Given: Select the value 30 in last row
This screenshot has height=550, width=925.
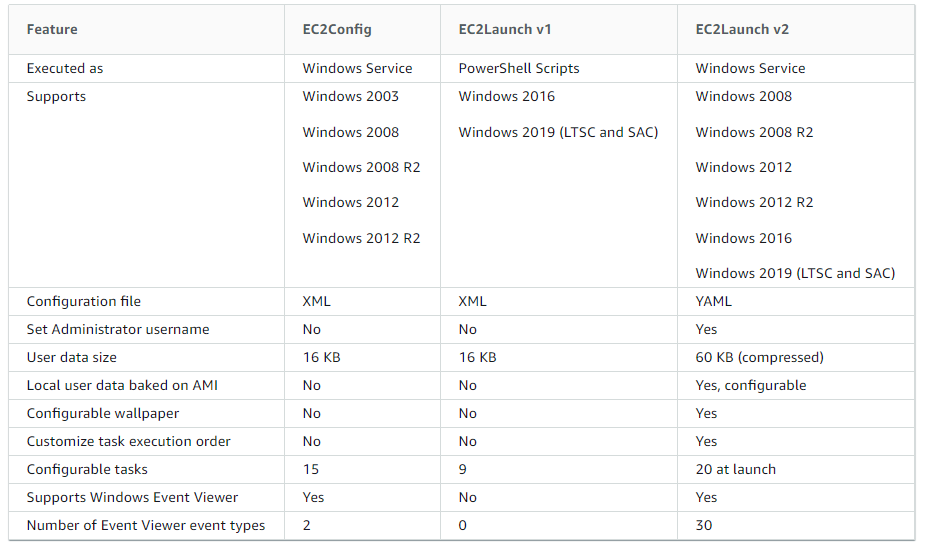Looking at the screenshot, I should 704,526.
